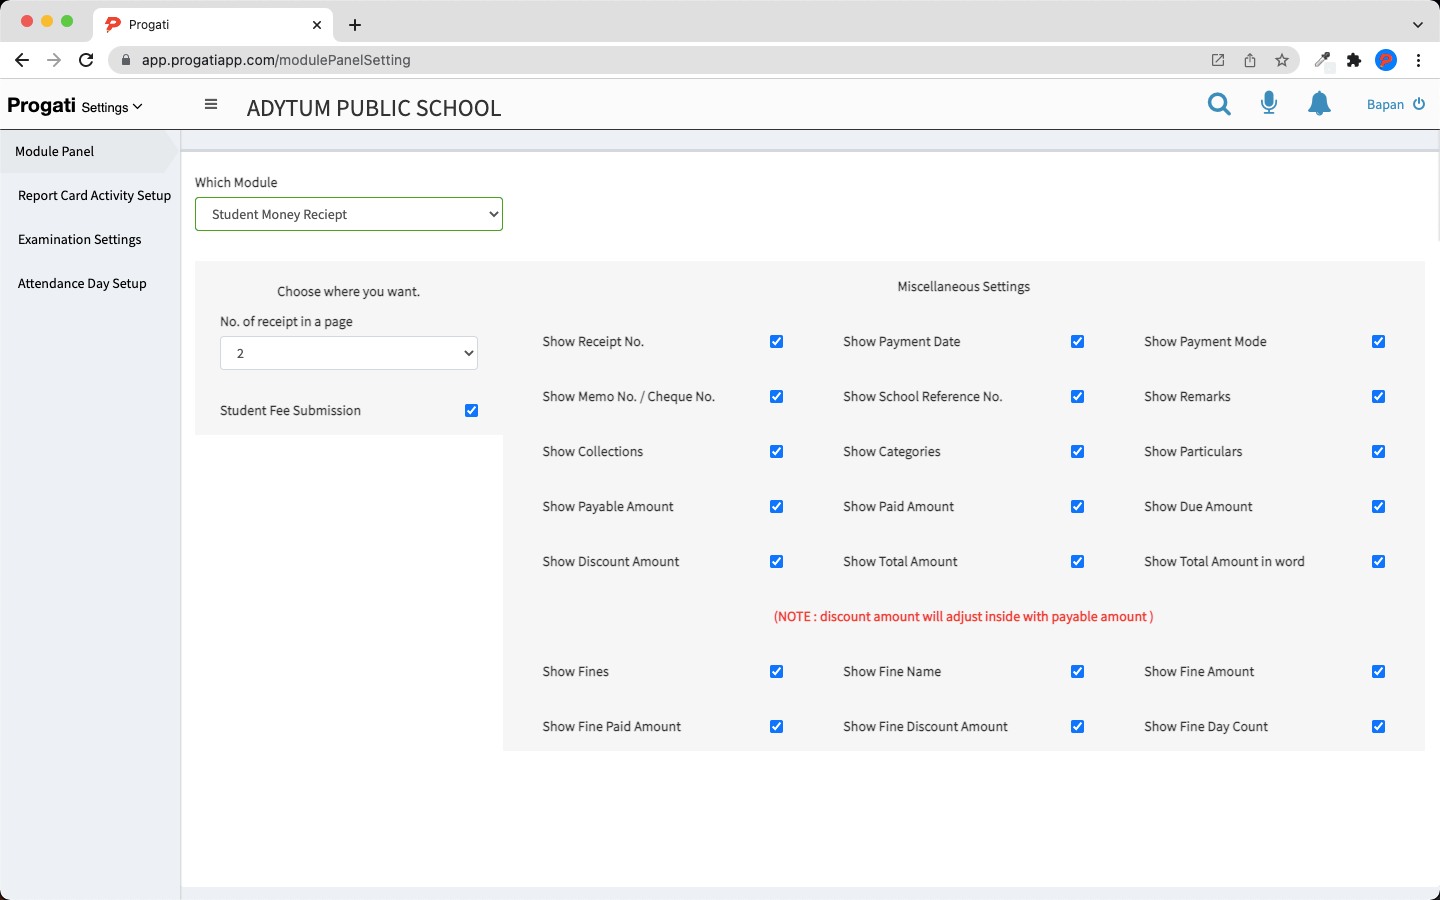This screenshot has width=1440, height=900.
Task: Disable Show Categories
Action: pos(1077,451)
